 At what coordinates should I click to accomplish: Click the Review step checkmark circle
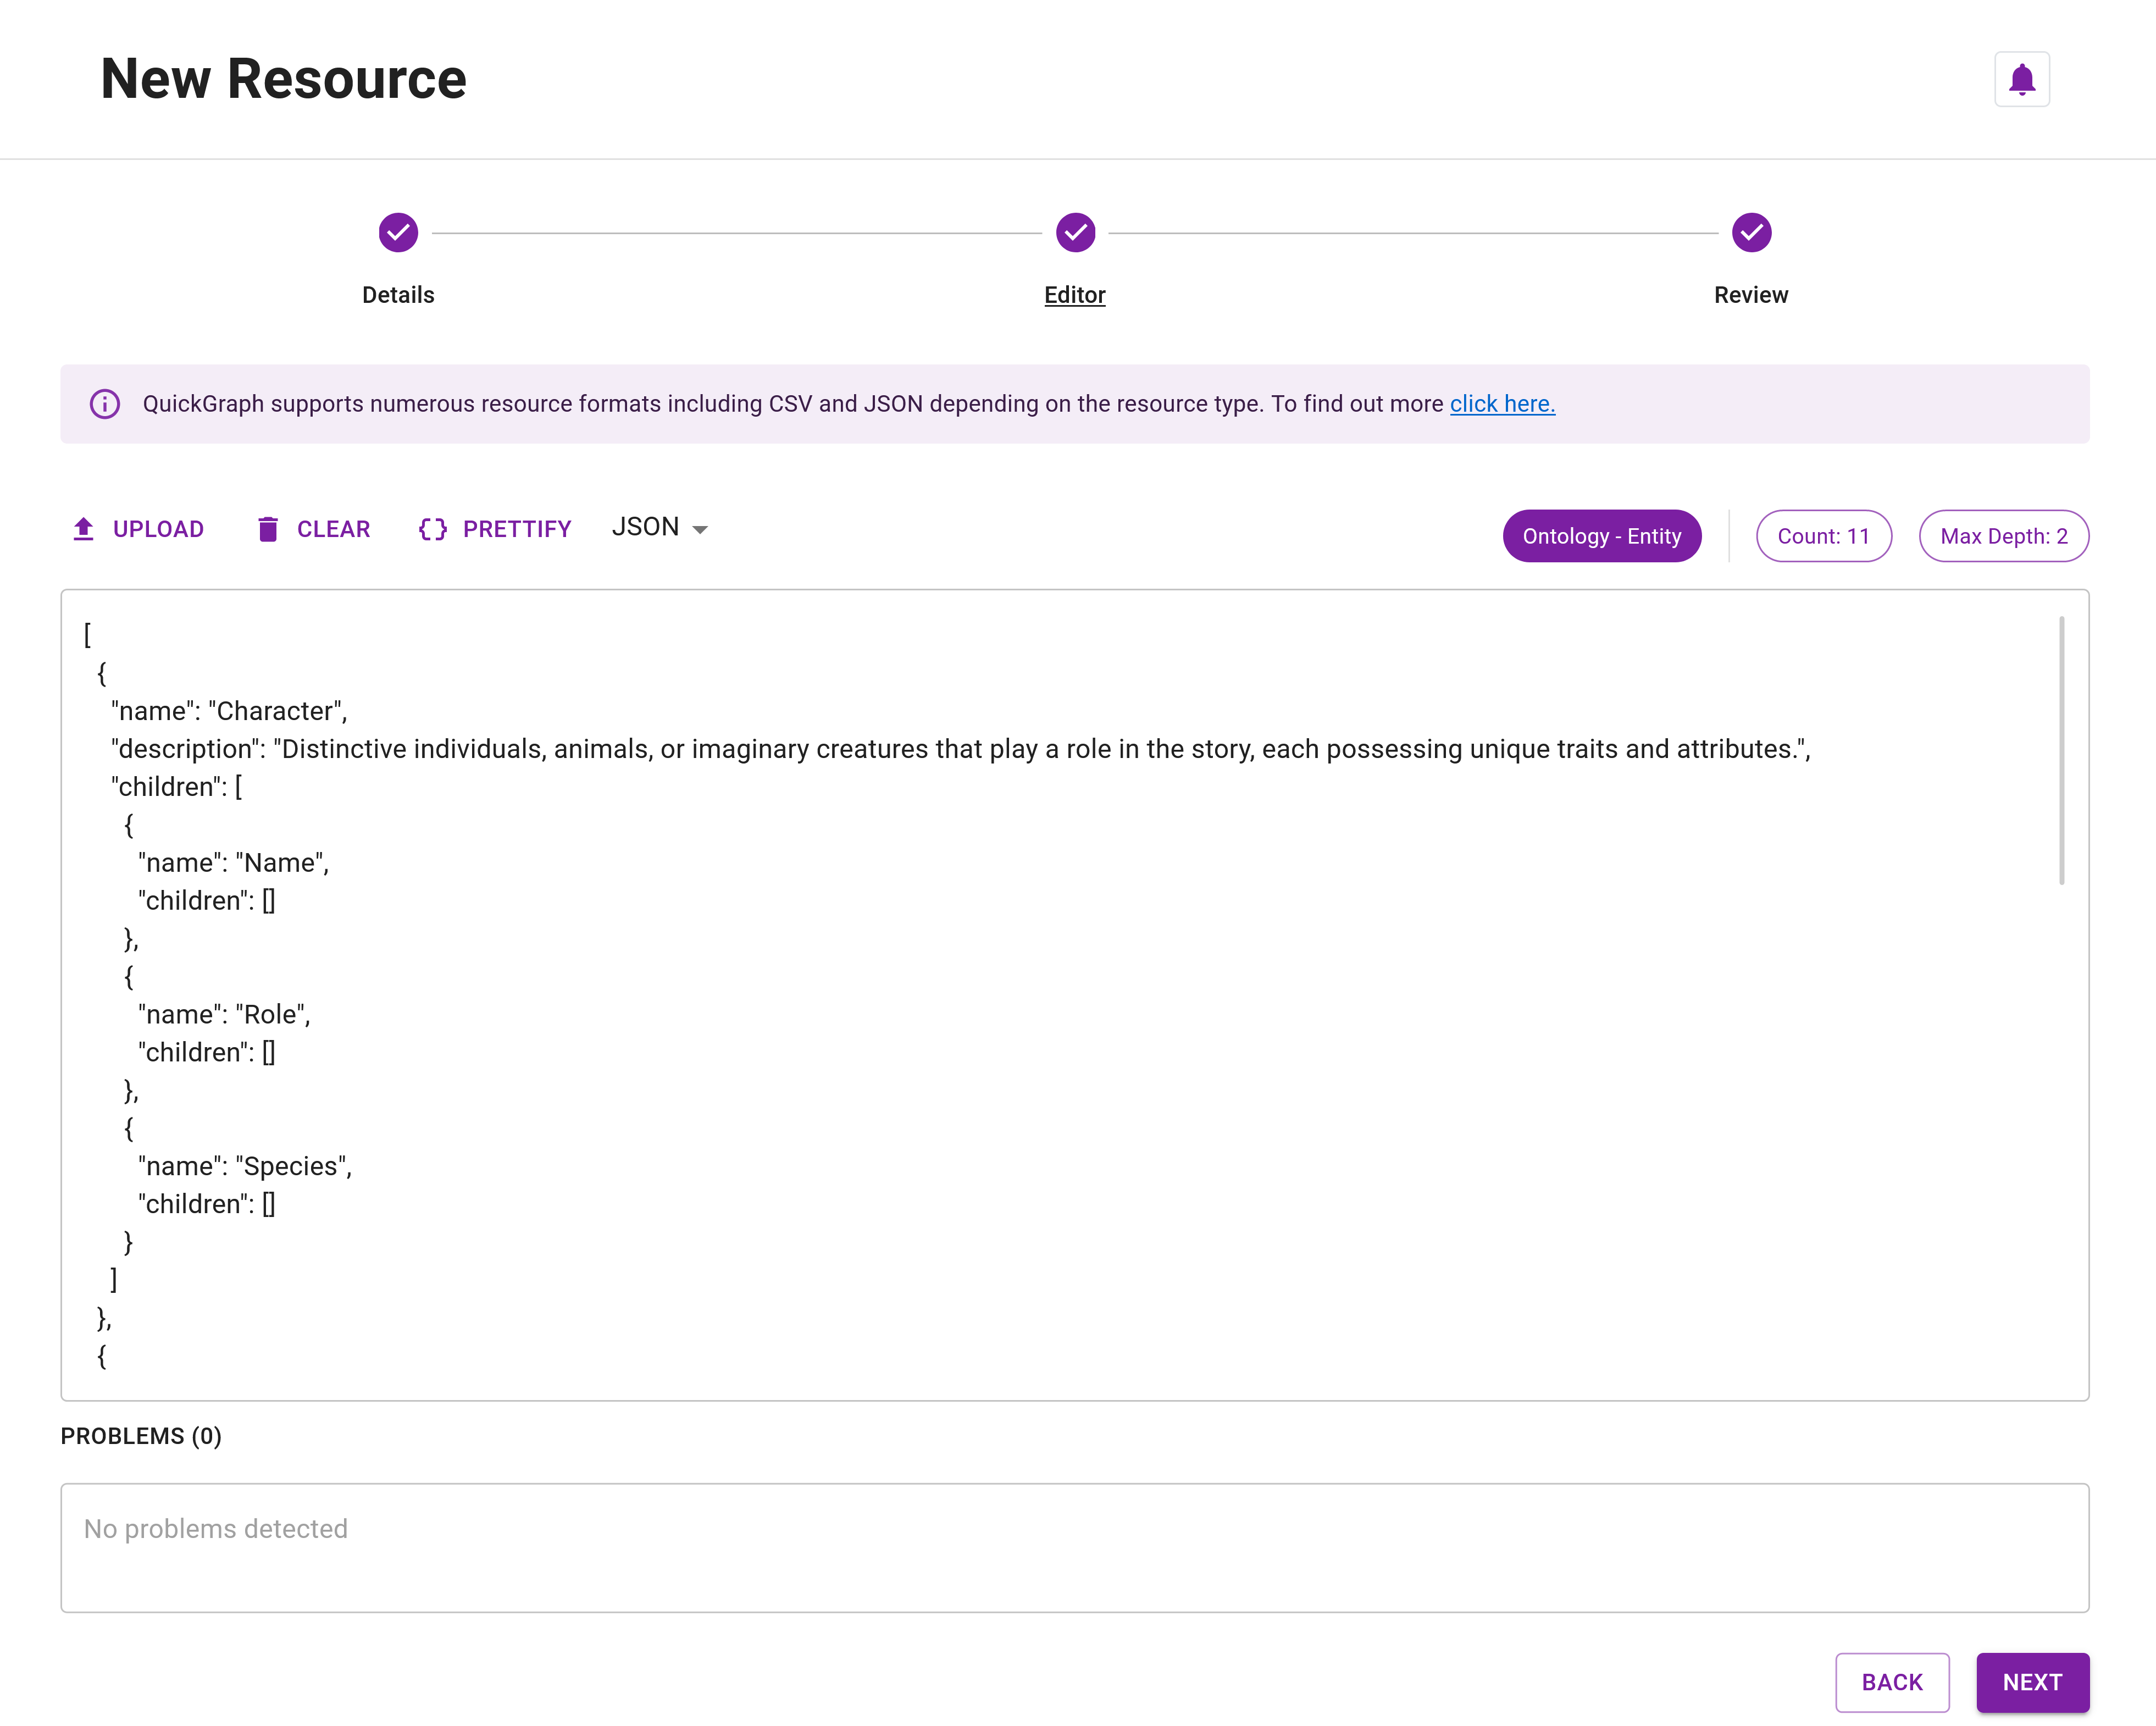1751,232
